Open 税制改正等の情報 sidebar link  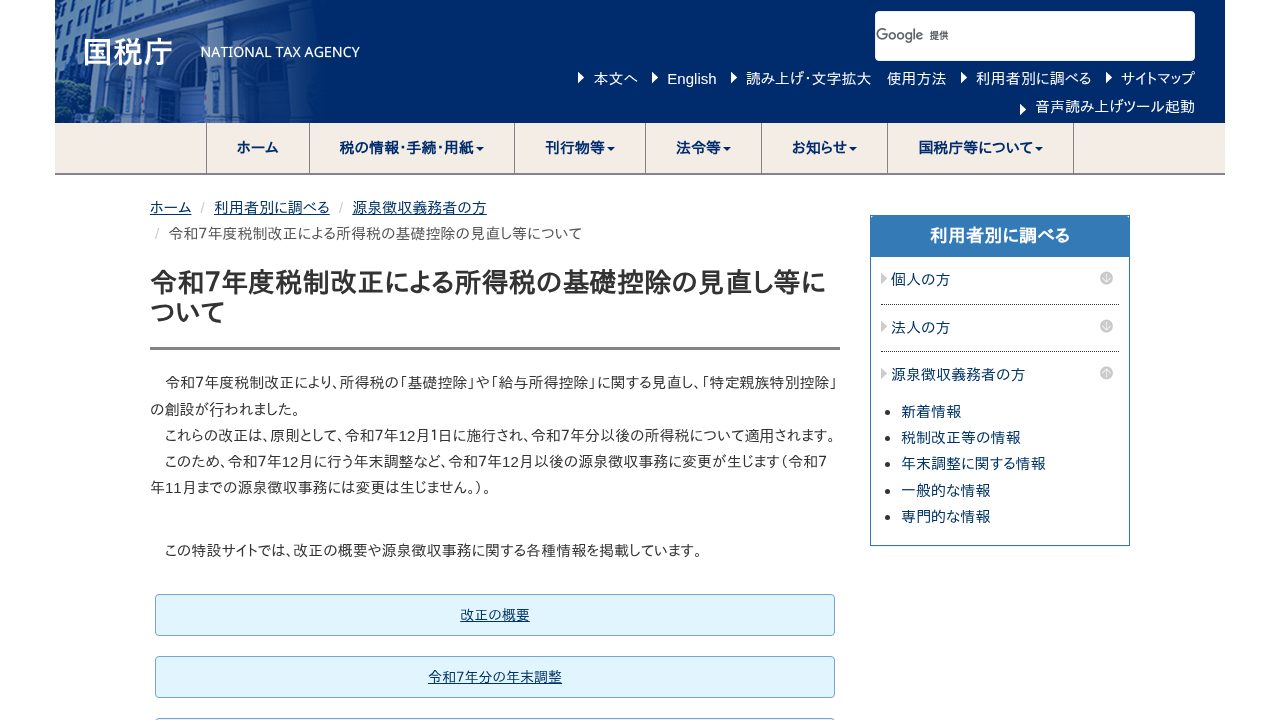pyautogui.click(x=961, y=438)
